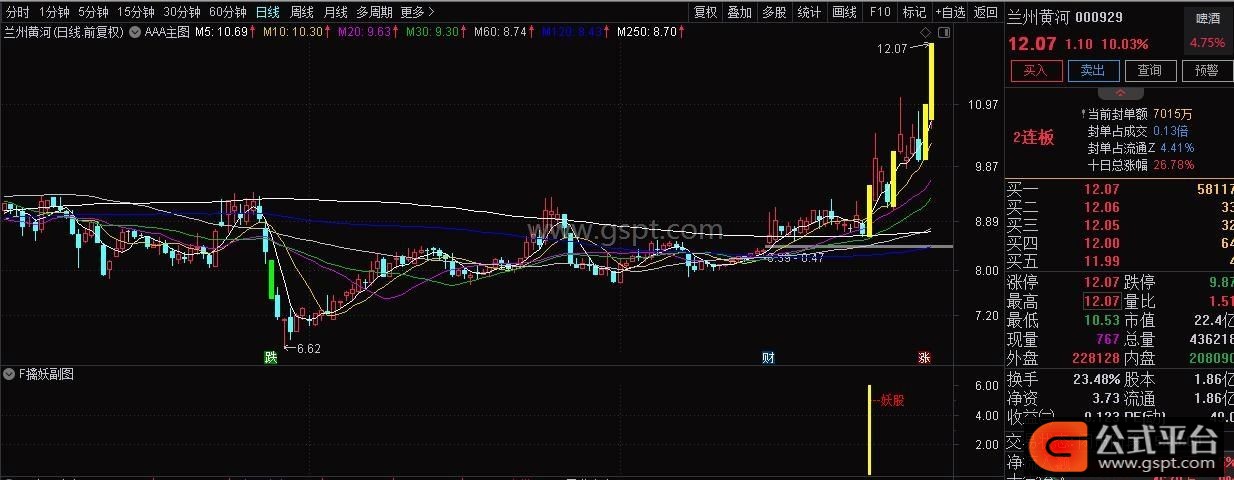The image size is (1234, 480).
Task: Add stock via +自选 button
Action: [x=950, y=12]
